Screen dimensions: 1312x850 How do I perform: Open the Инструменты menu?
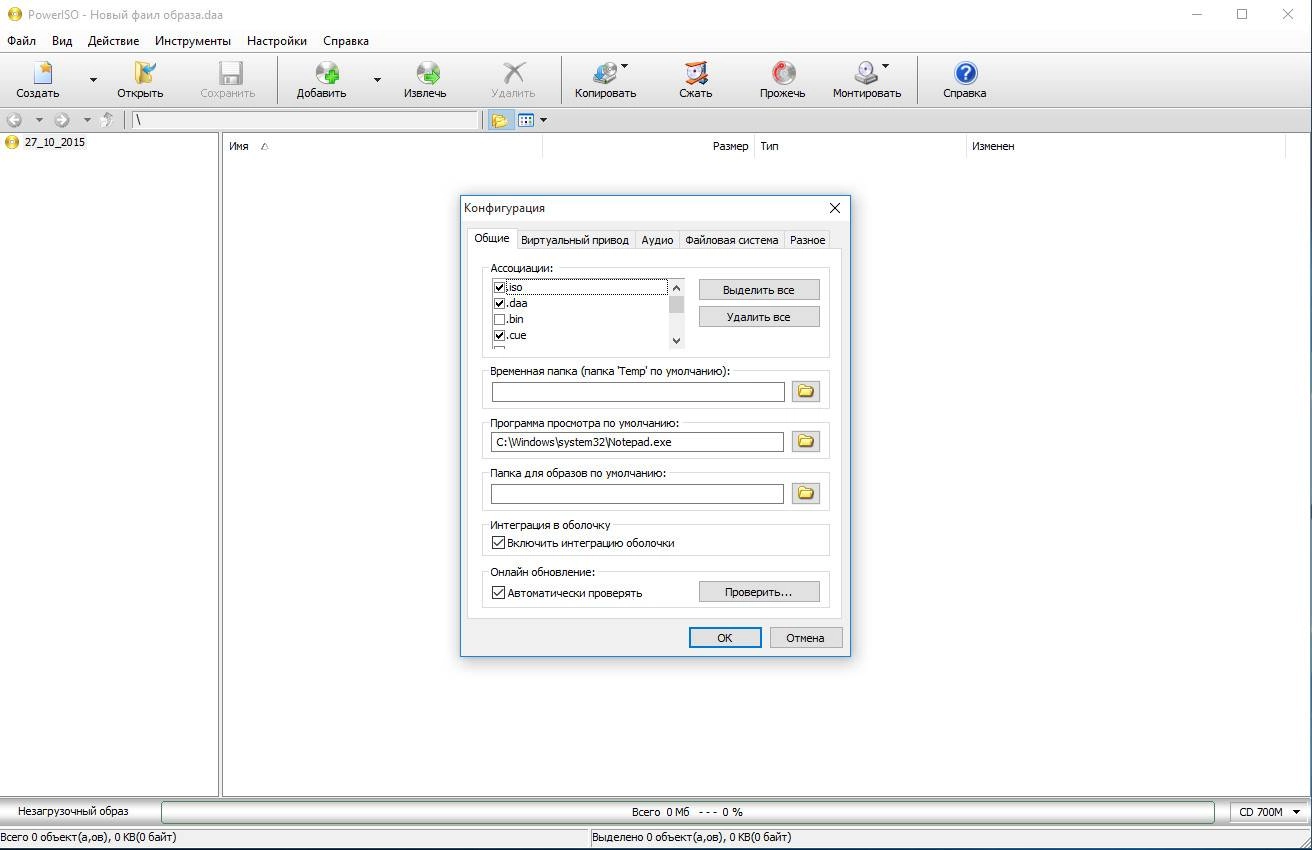pos(193,41)
